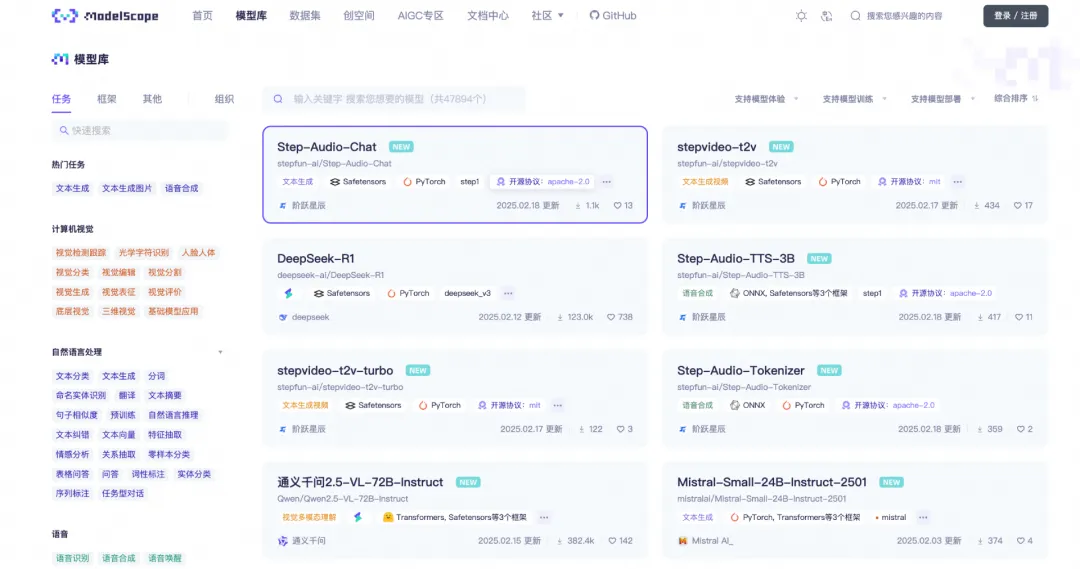Open the 综合排序 sort dropdown
The image size is (1080, 569).
click(x=1016, y=99)
